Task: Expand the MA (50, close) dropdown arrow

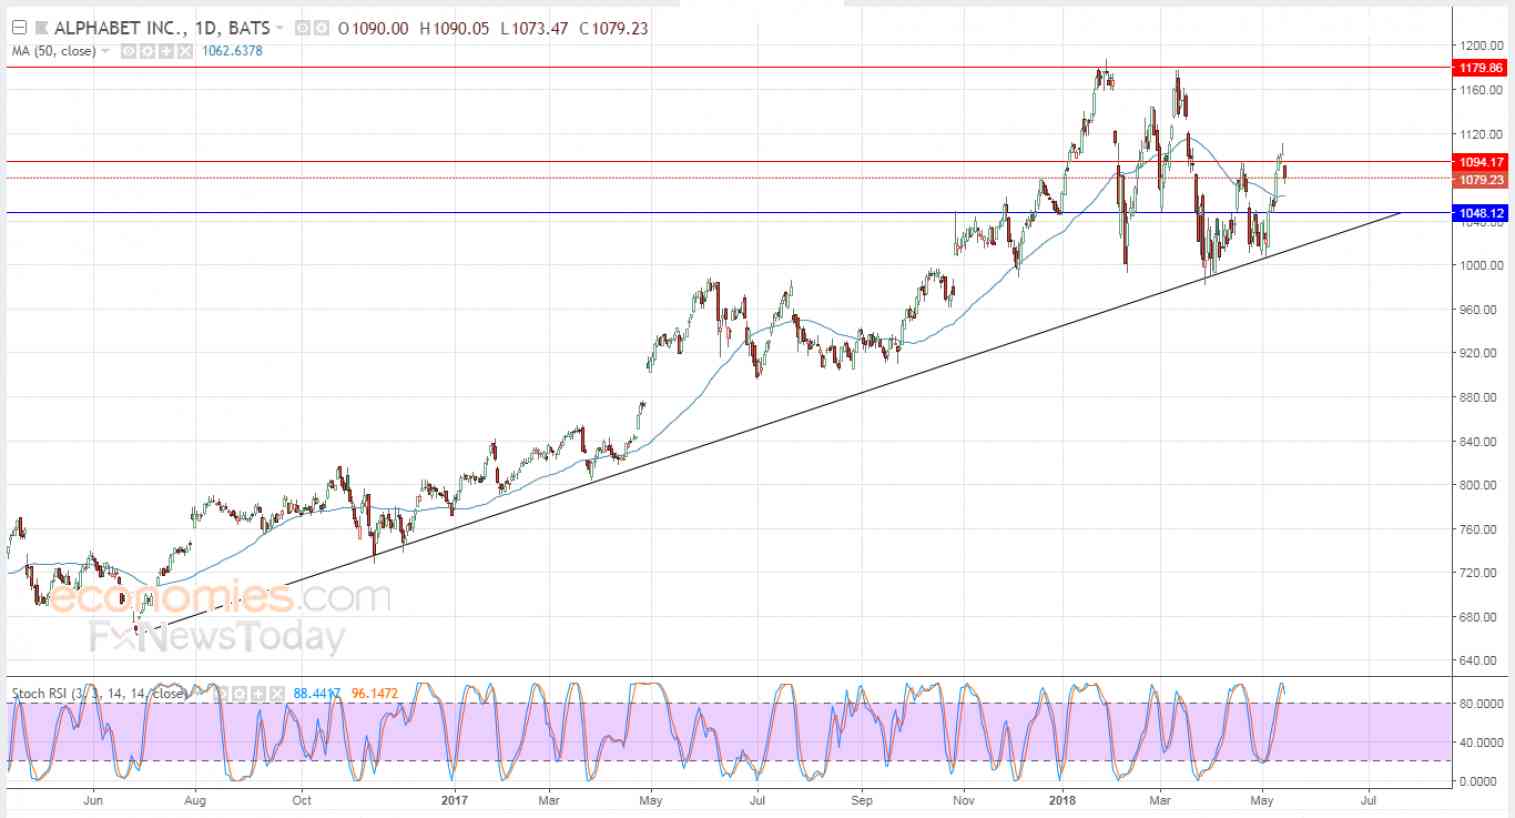Action: (x=105, y=51)
